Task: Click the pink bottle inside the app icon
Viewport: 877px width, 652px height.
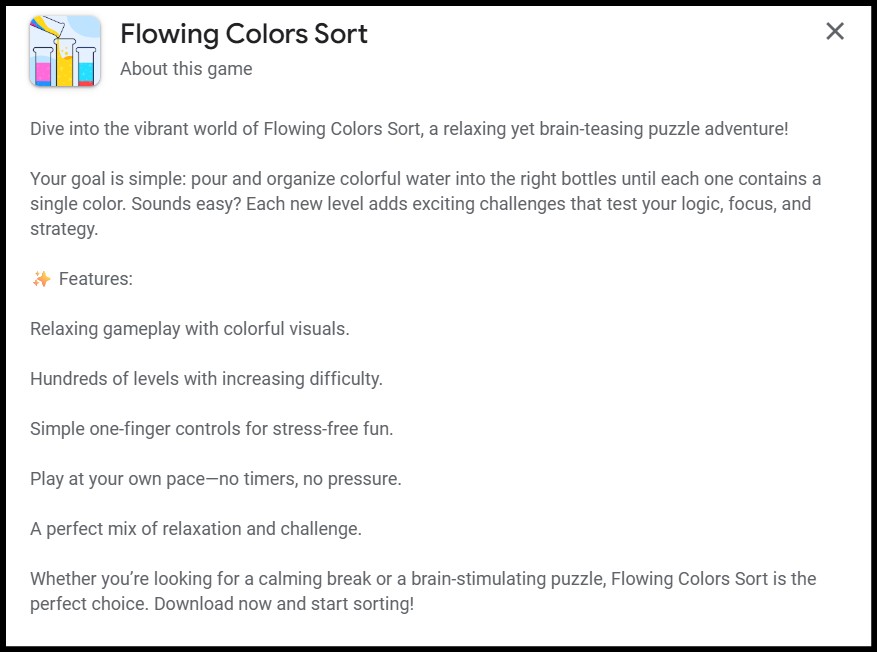Action: [x=42, y=70]
